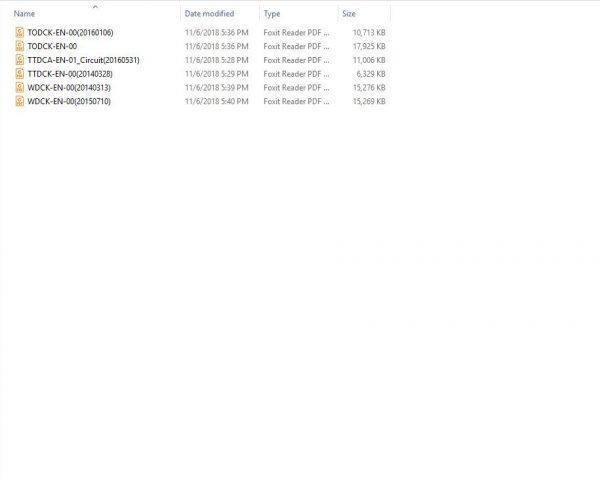Click size value 11,006 KB

click(369, 60)
